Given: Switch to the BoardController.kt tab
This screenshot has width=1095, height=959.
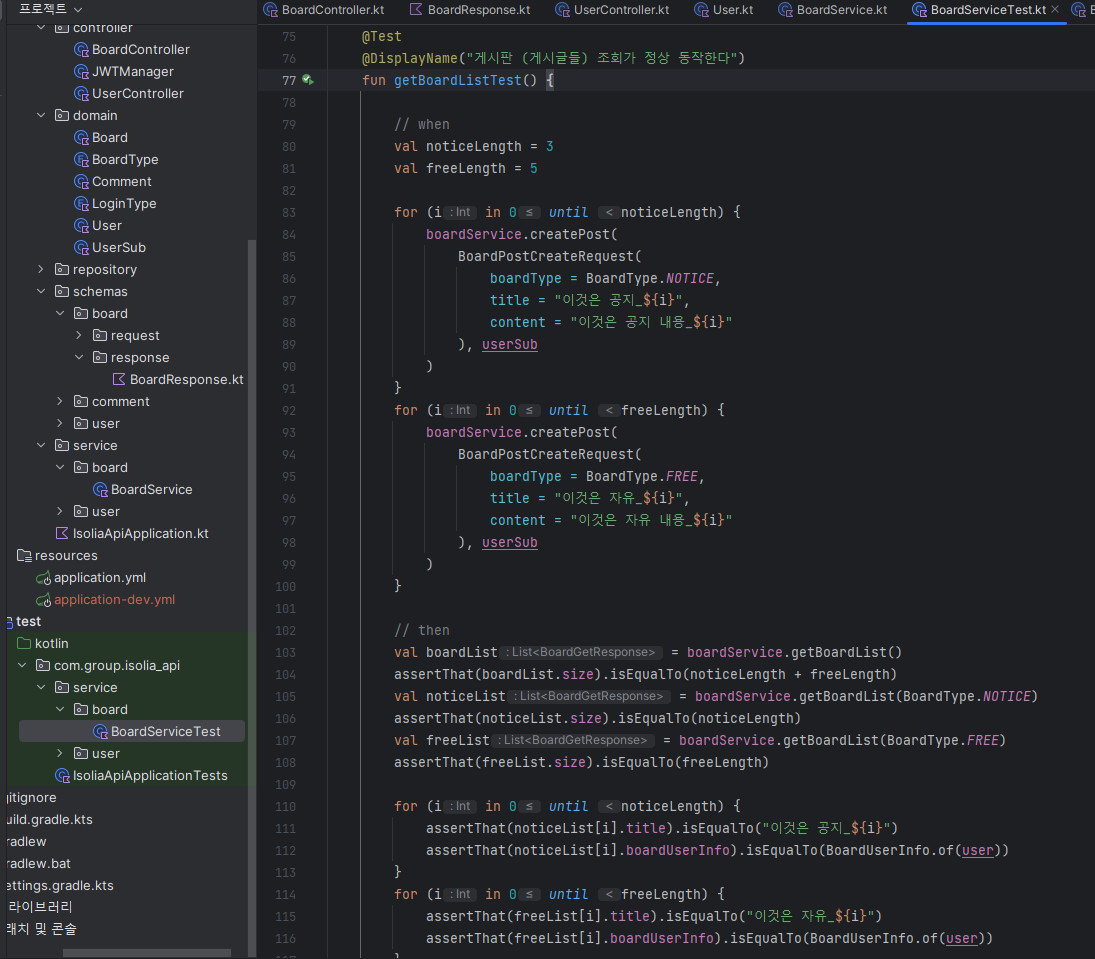Looking at the screenshot, I should (x=324, y=10).
